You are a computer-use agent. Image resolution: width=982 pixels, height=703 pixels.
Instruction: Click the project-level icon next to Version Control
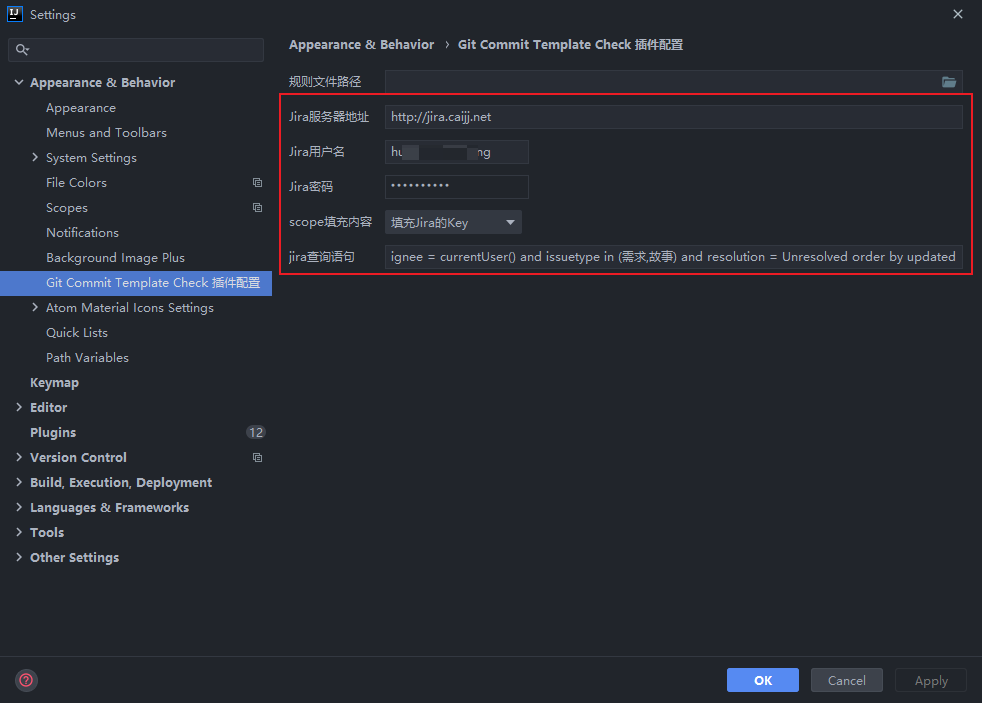pyautogui.click(x=257, y=458)
